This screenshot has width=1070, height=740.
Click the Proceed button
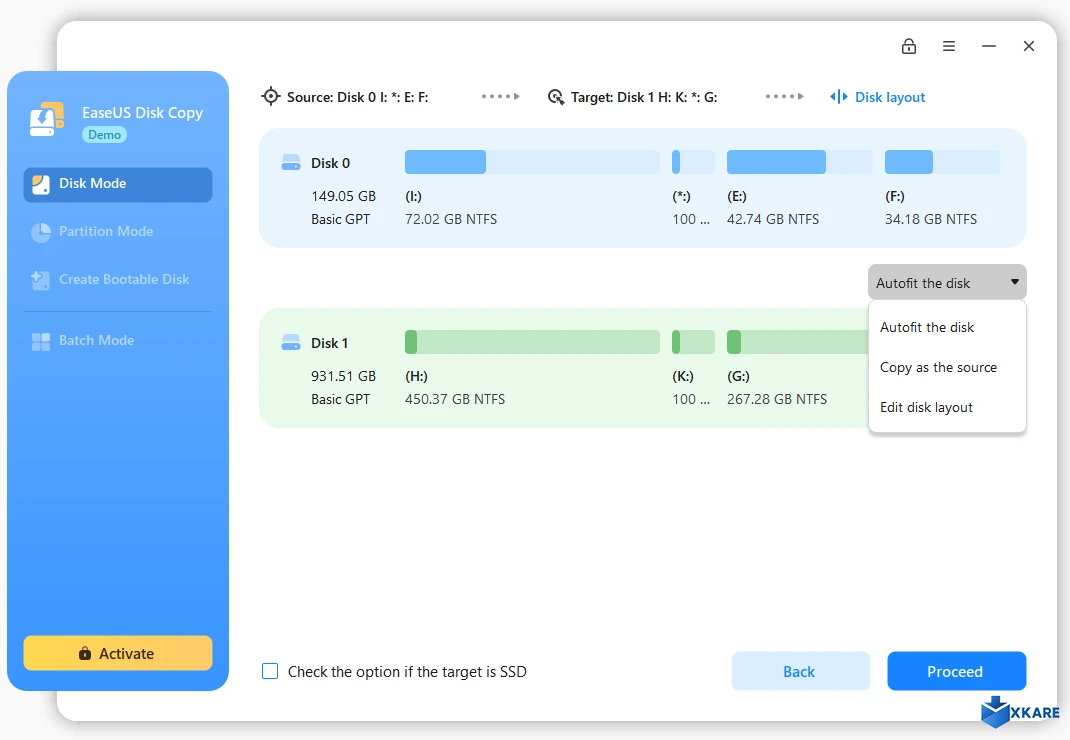coord(956,671)
